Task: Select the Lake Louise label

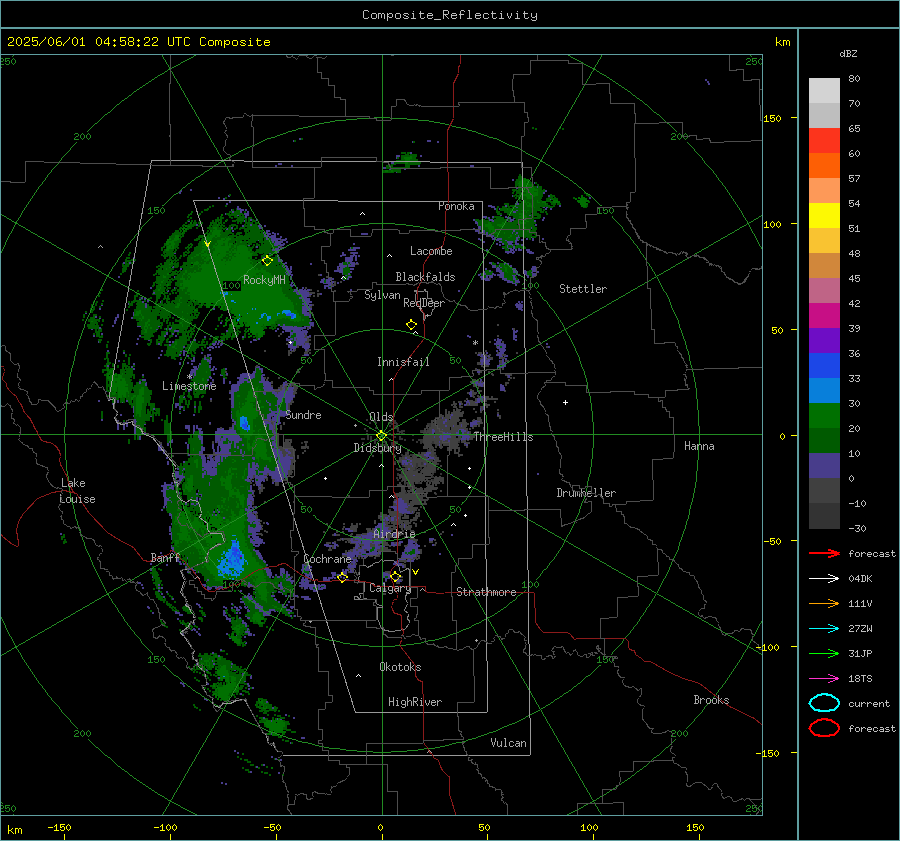Action: tap(77, 491)
